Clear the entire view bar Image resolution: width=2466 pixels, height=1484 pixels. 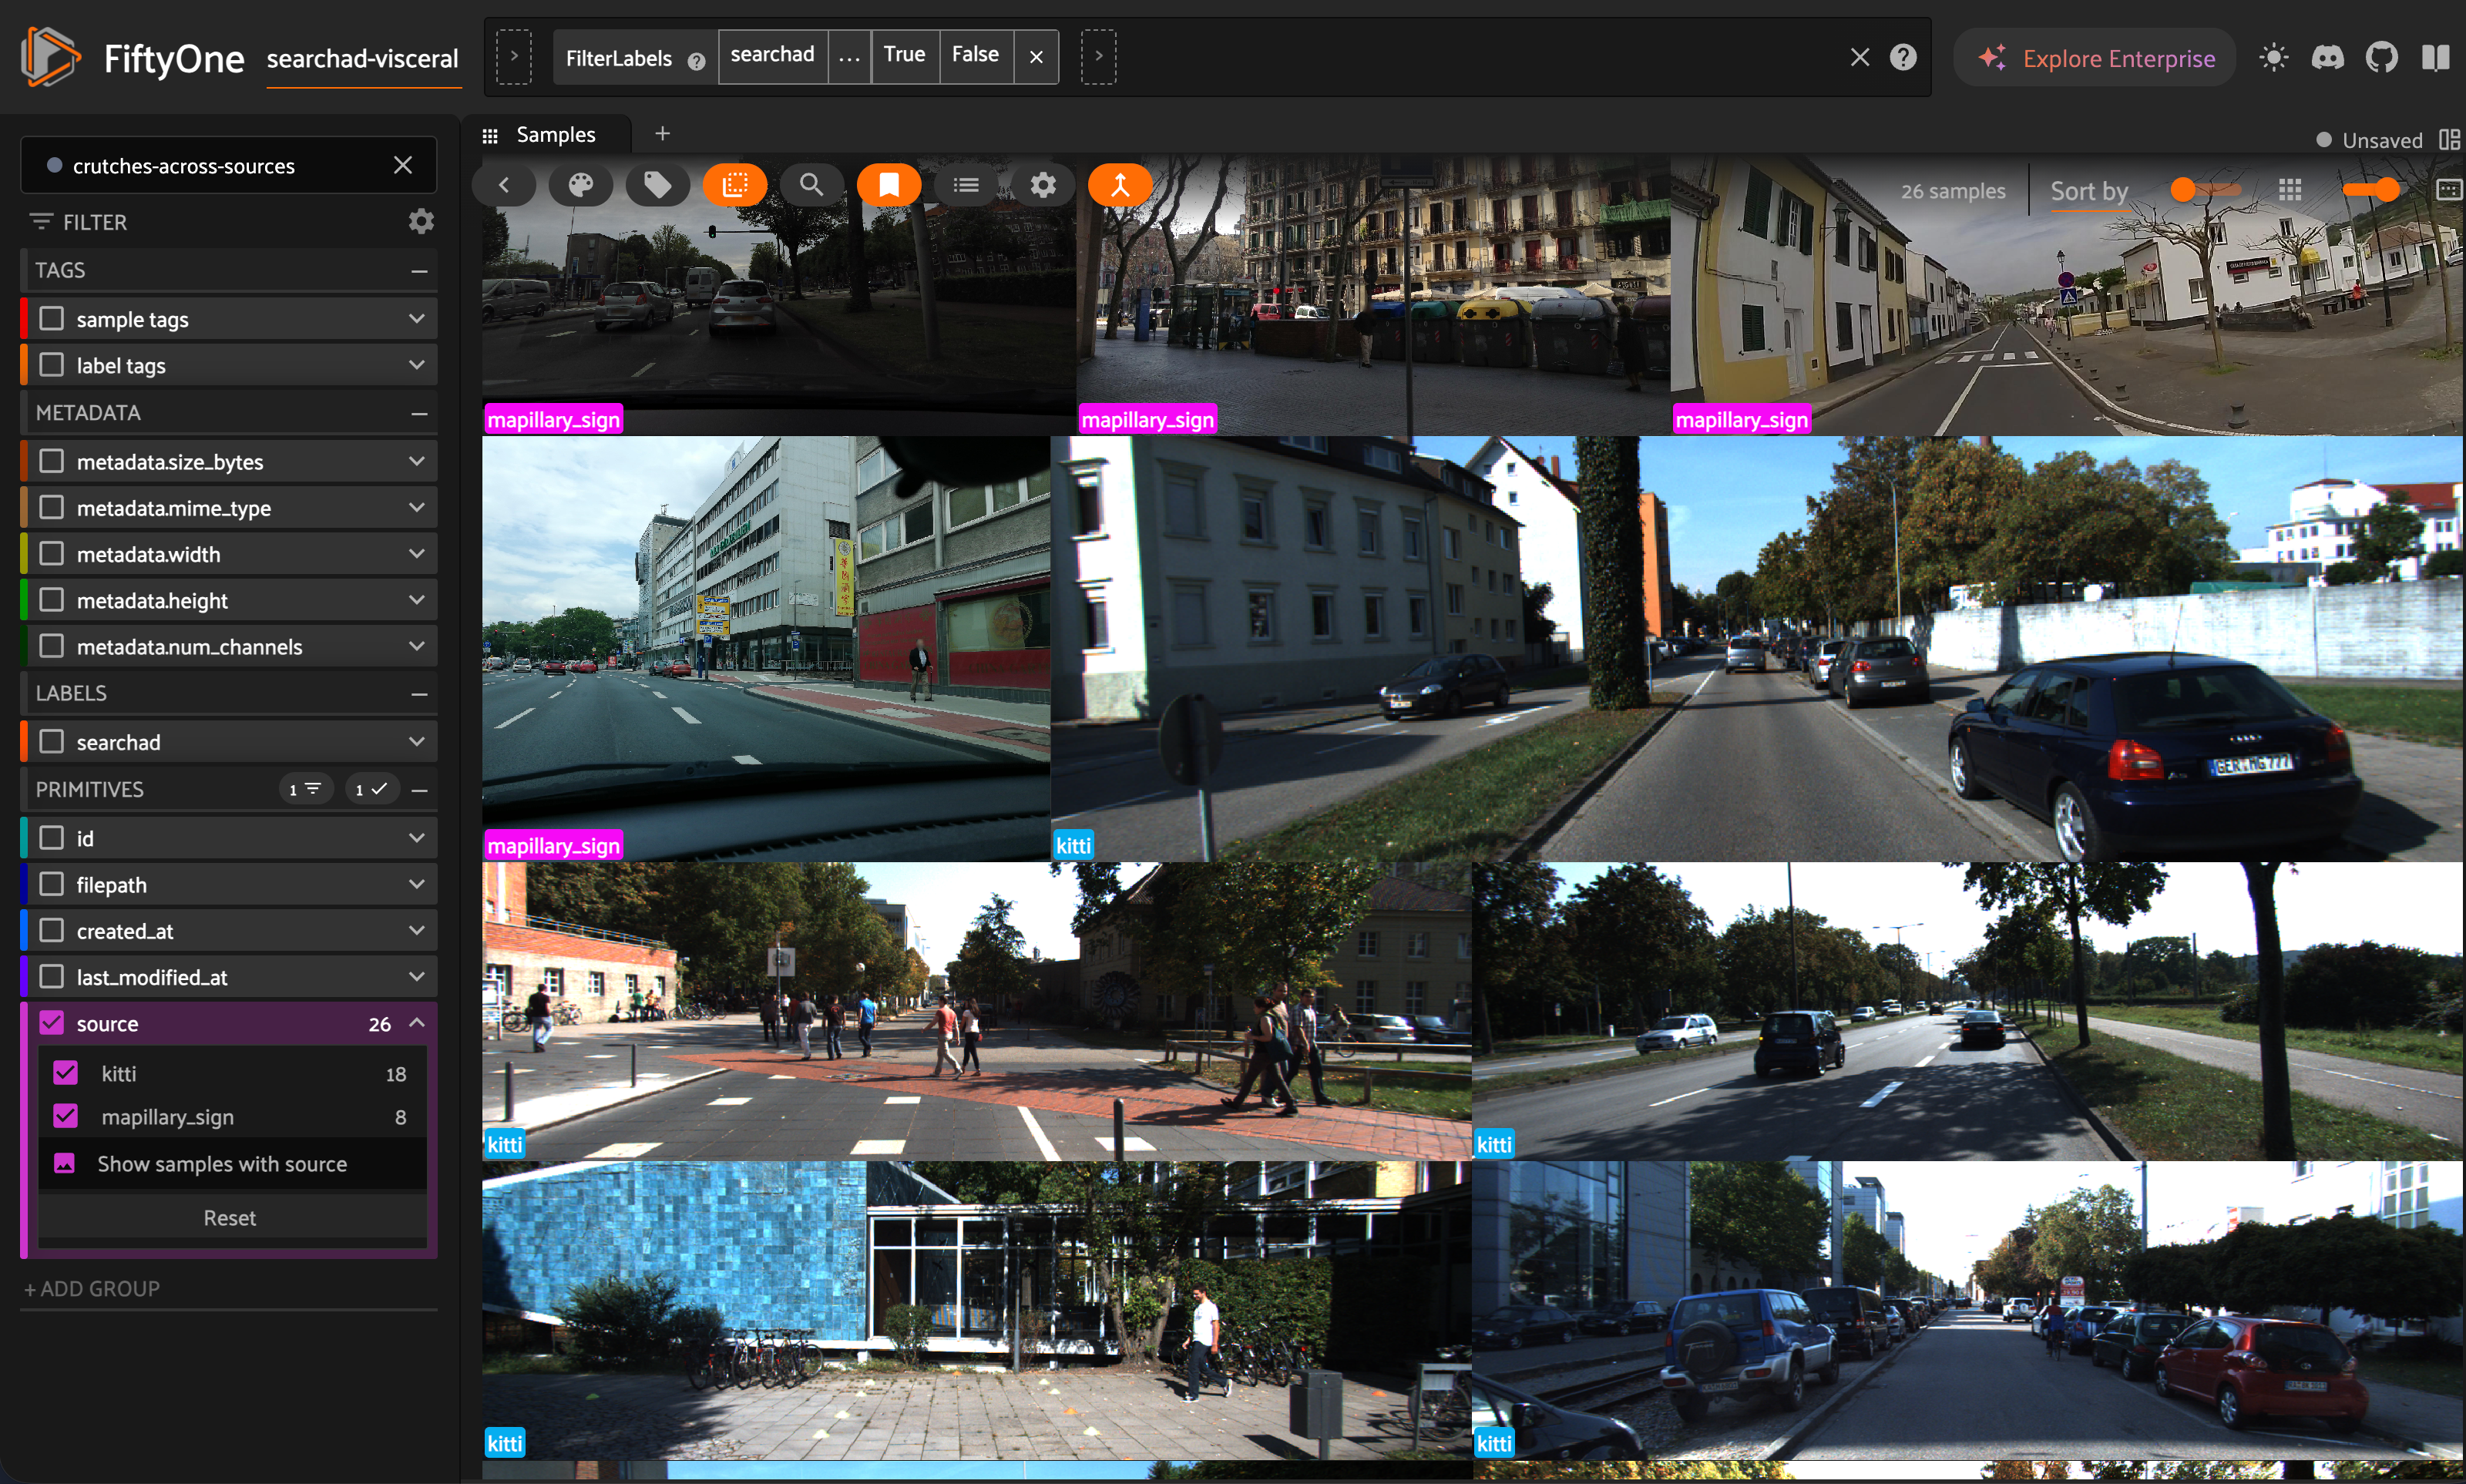point(1860,57)
